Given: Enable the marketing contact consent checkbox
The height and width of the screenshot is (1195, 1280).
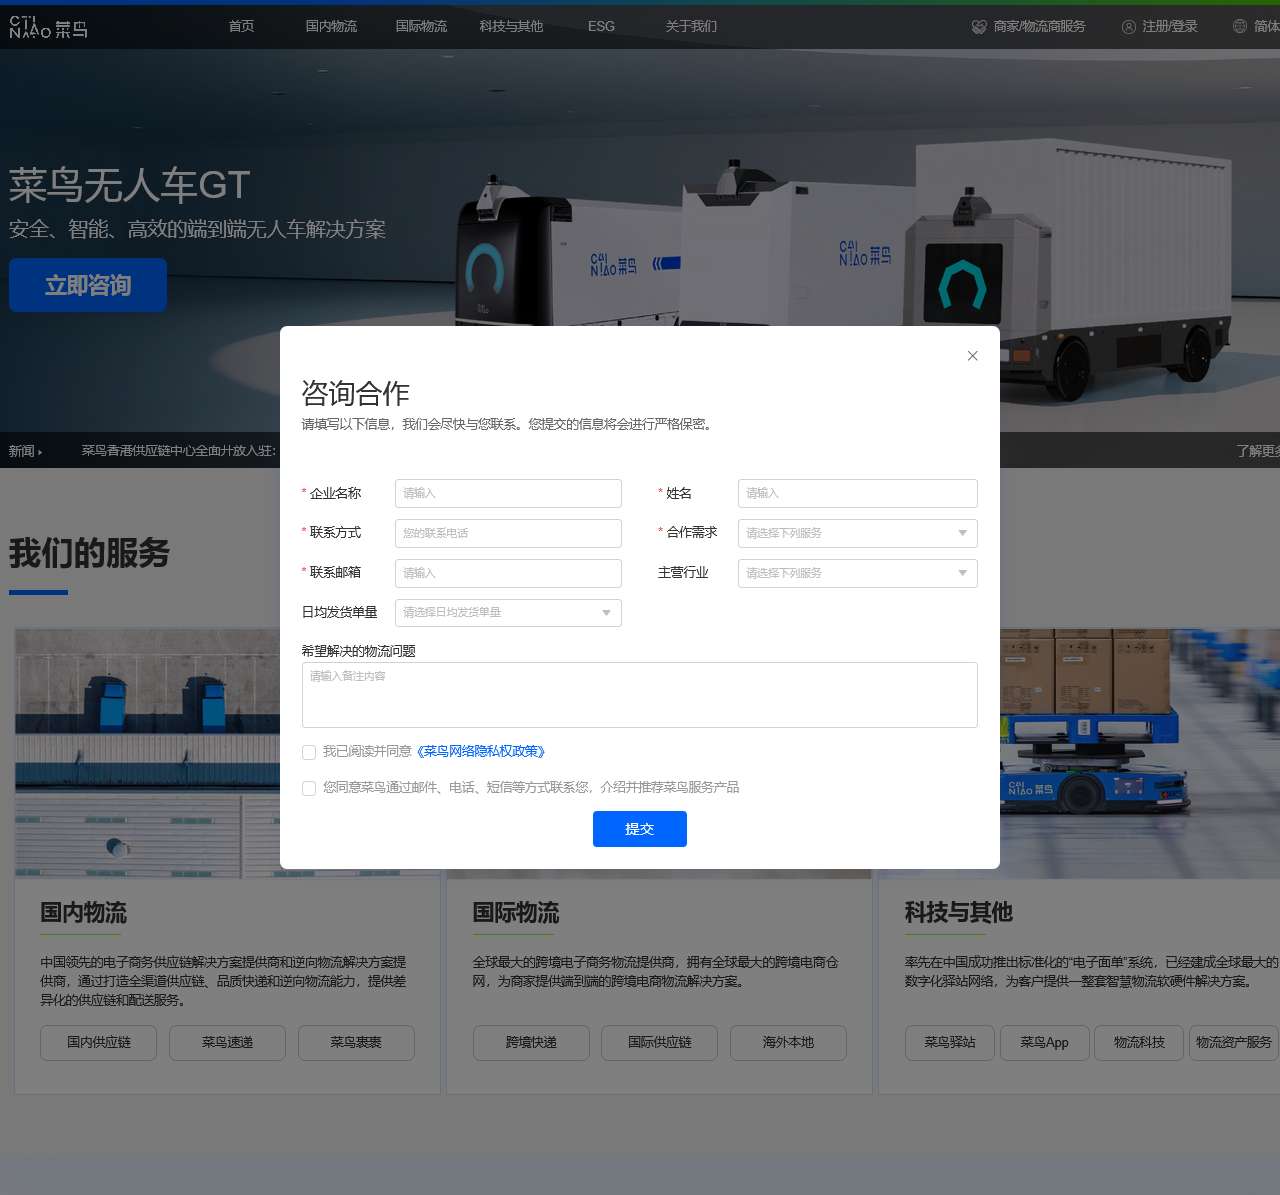Looking at the screenshot, I should click(309, 788).
